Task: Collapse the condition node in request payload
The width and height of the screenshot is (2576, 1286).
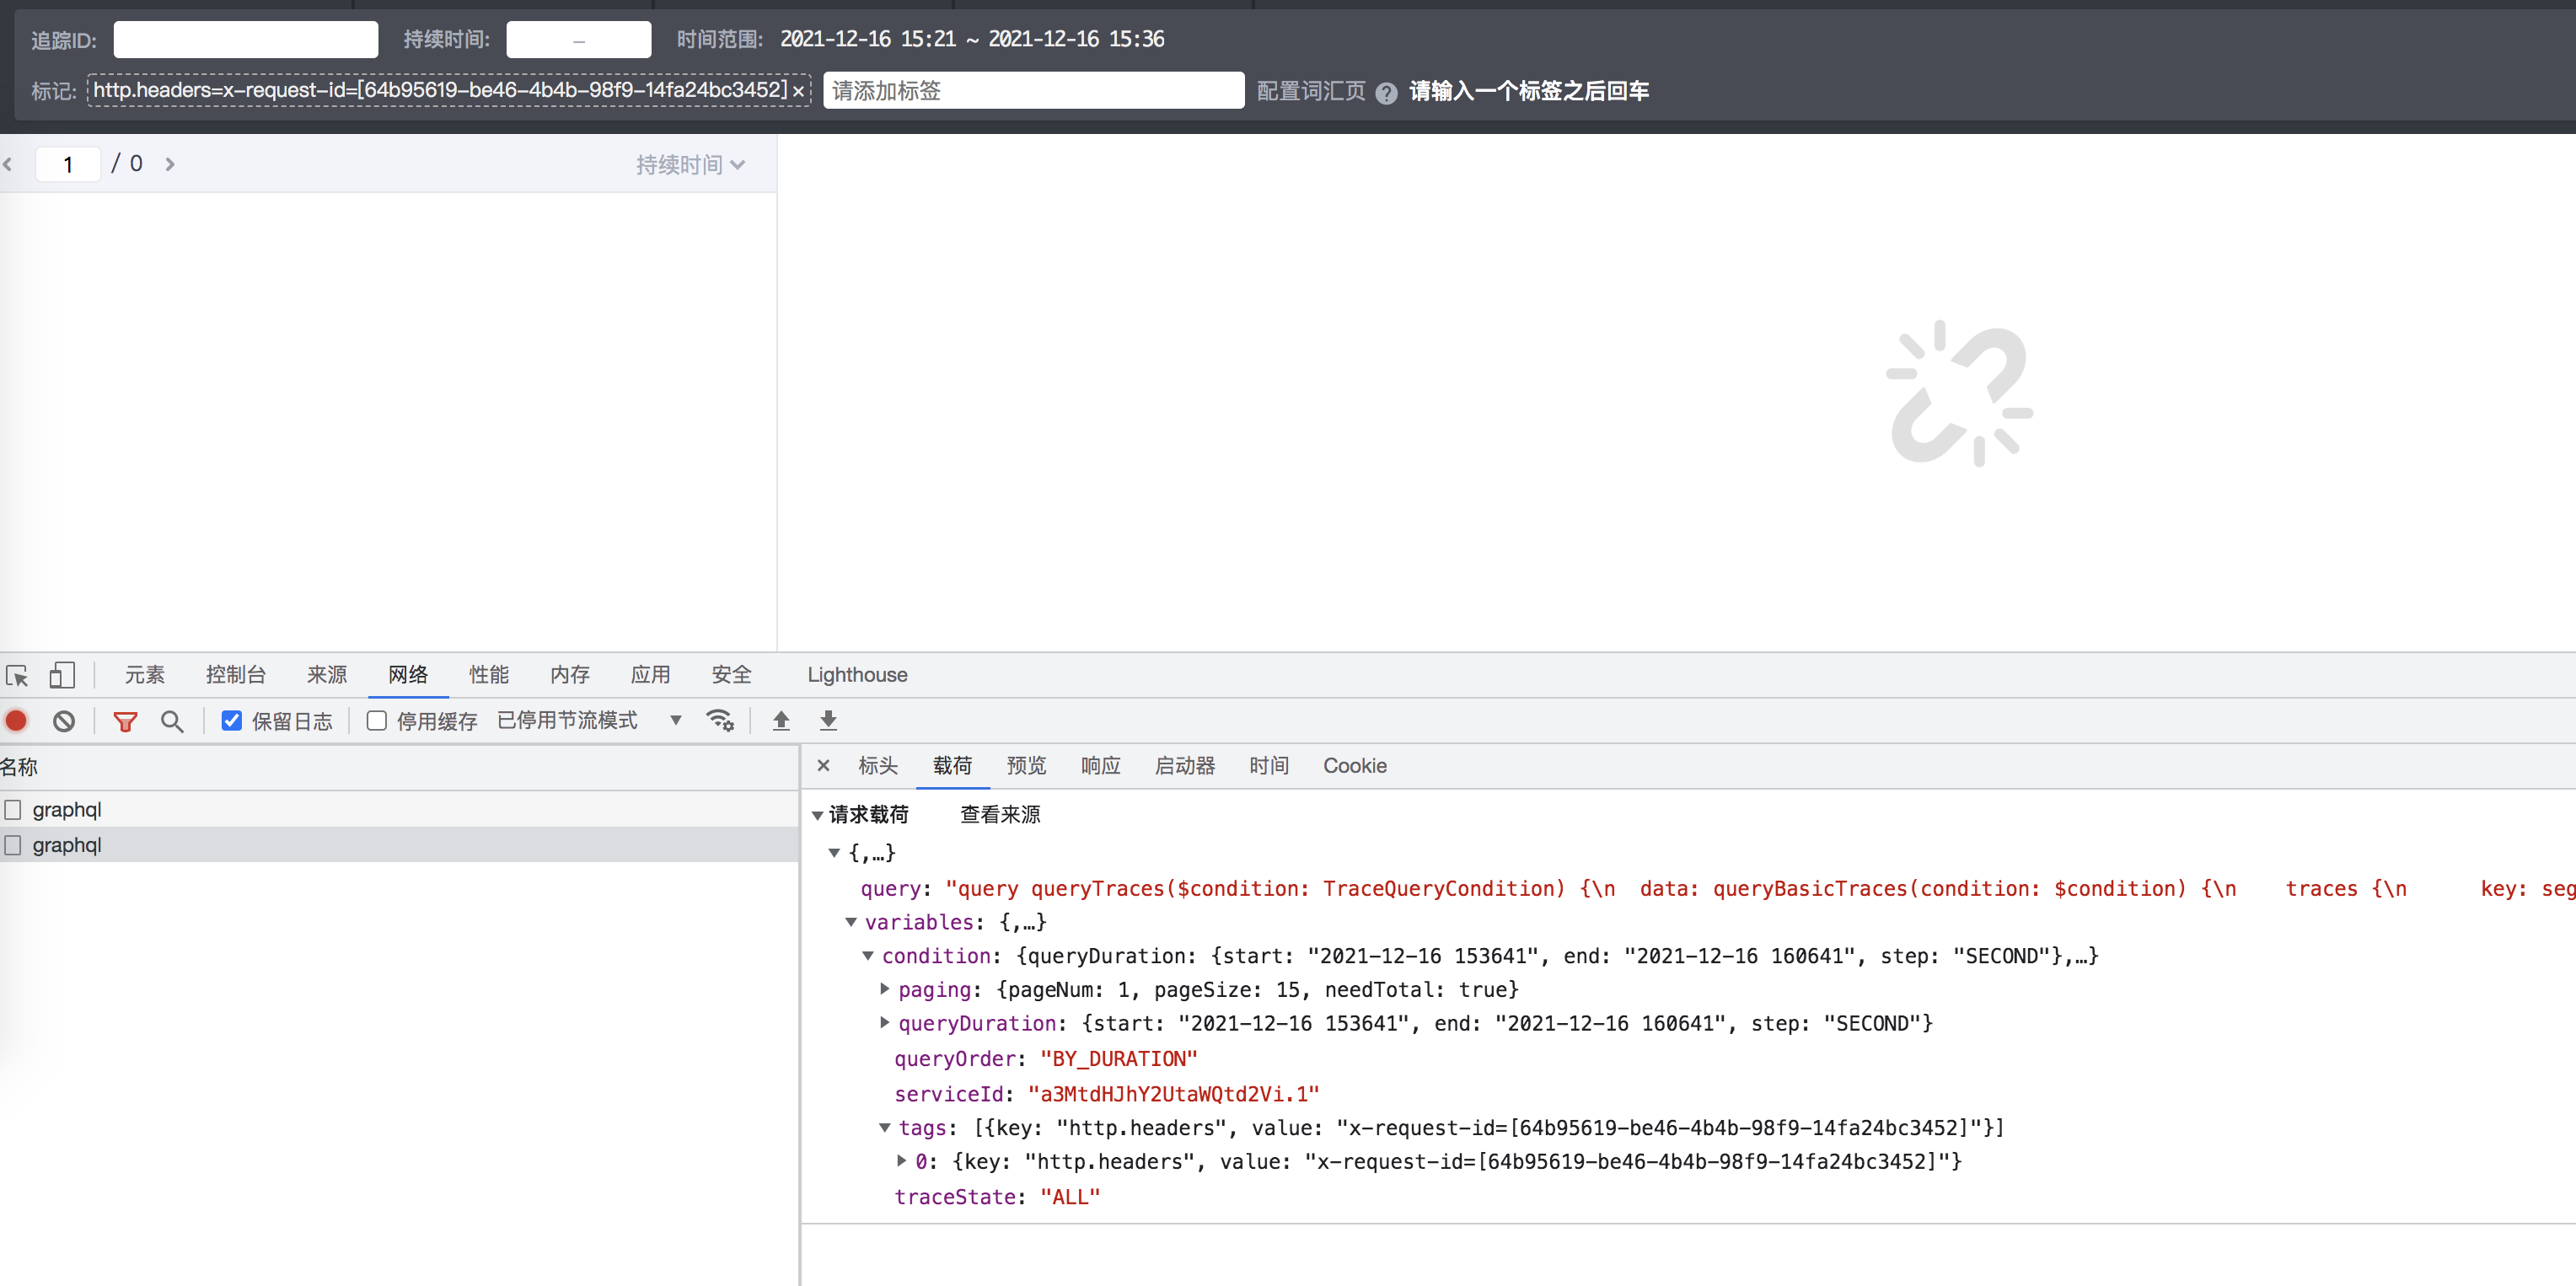Action: [868, 956]
